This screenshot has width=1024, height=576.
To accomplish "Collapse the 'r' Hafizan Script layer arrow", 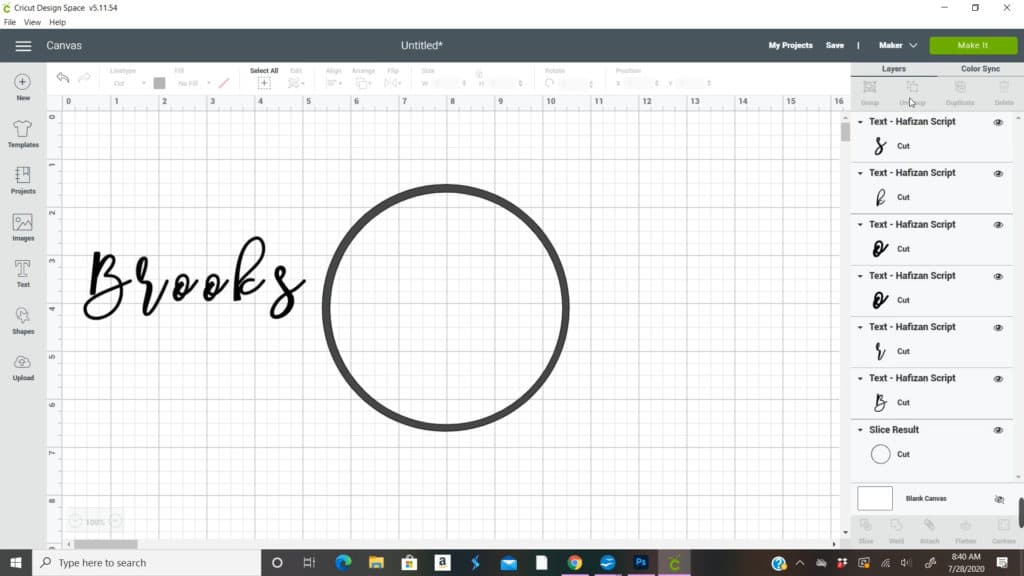I will tap(860, 327).
